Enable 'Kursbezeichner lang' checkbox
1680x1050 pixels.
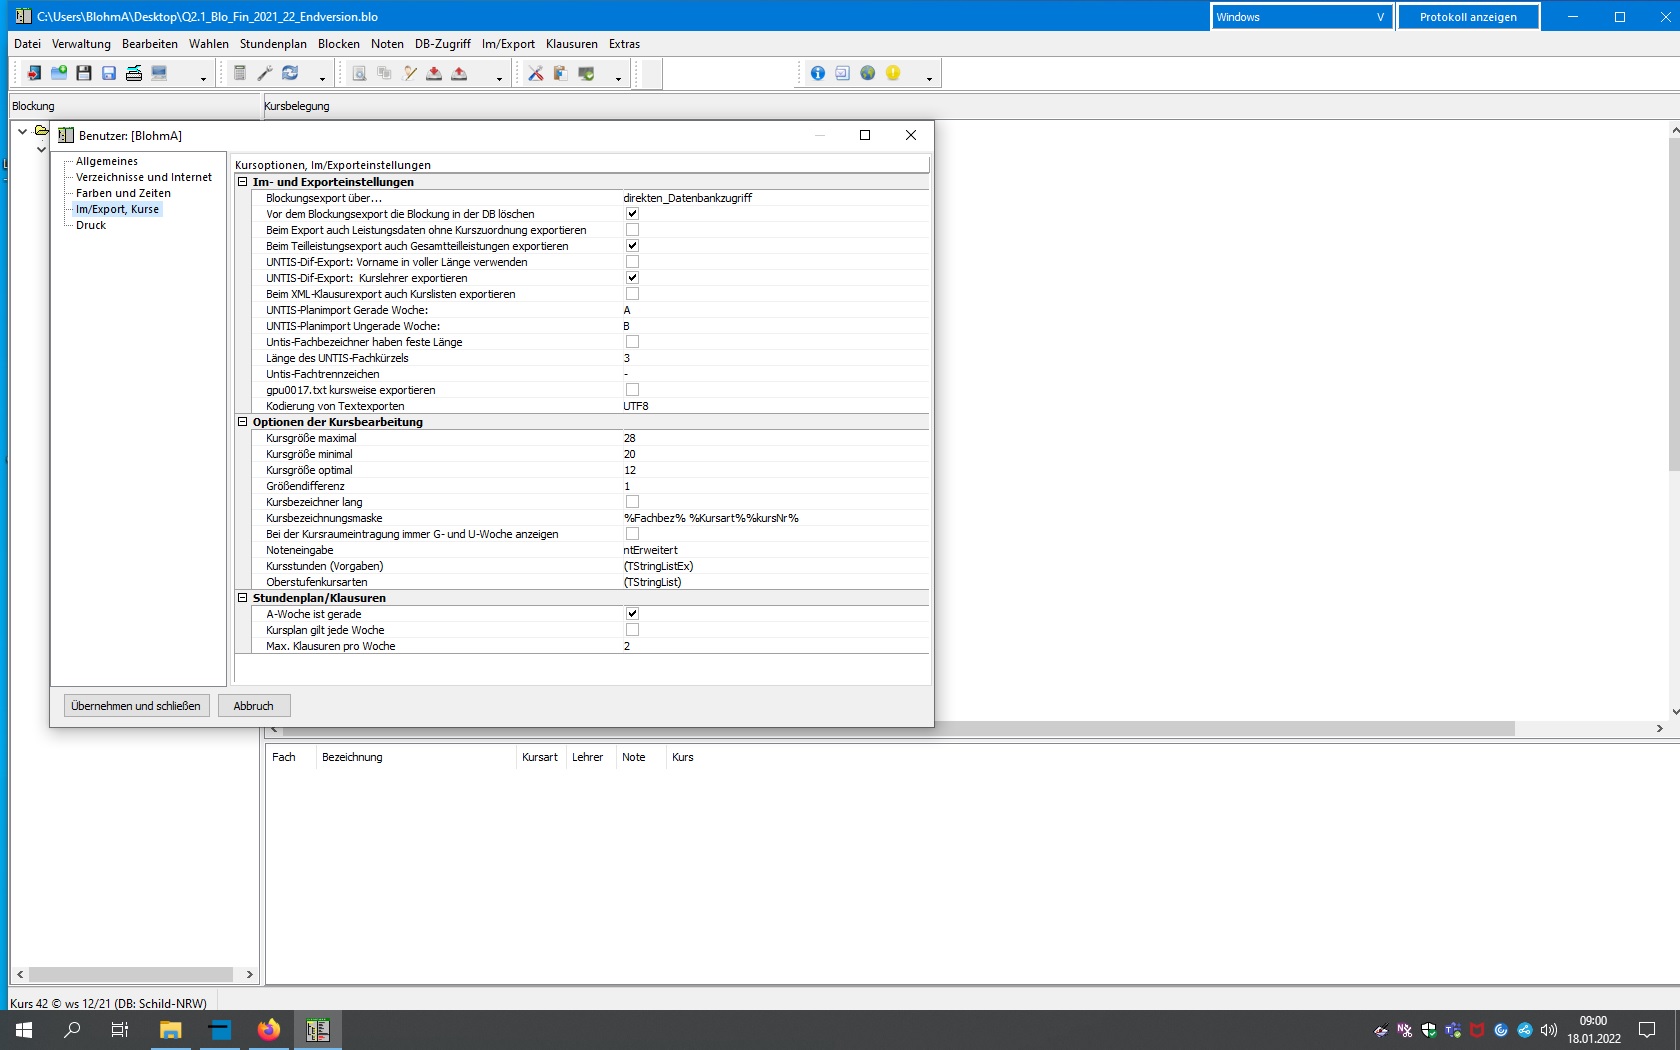point(632,502)
